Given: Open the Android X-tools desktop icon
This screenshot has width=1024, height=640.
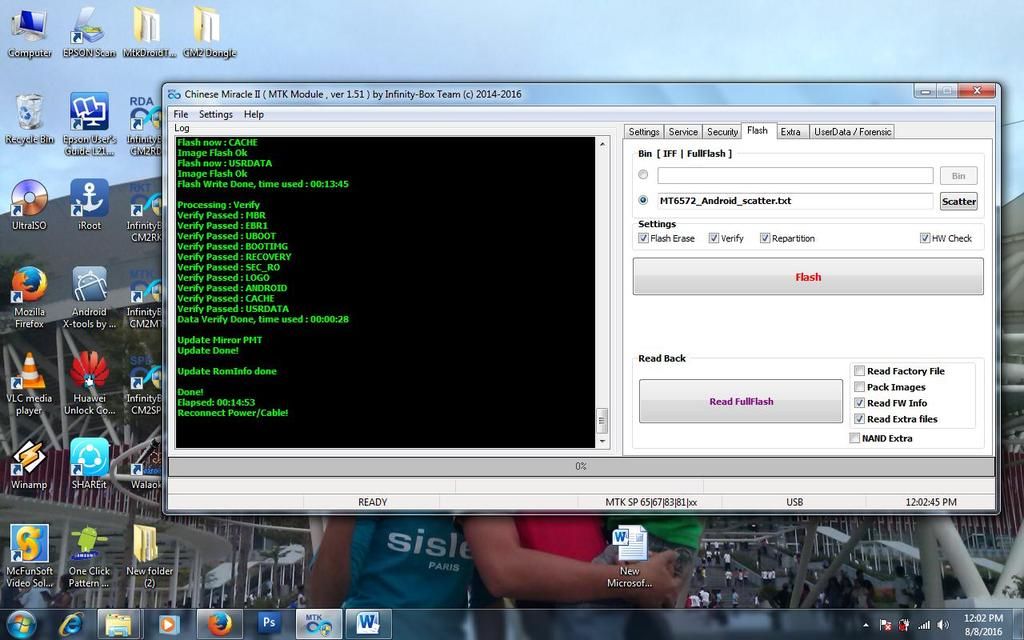Looking at the screenshot, I should click(x=89, y=286).
